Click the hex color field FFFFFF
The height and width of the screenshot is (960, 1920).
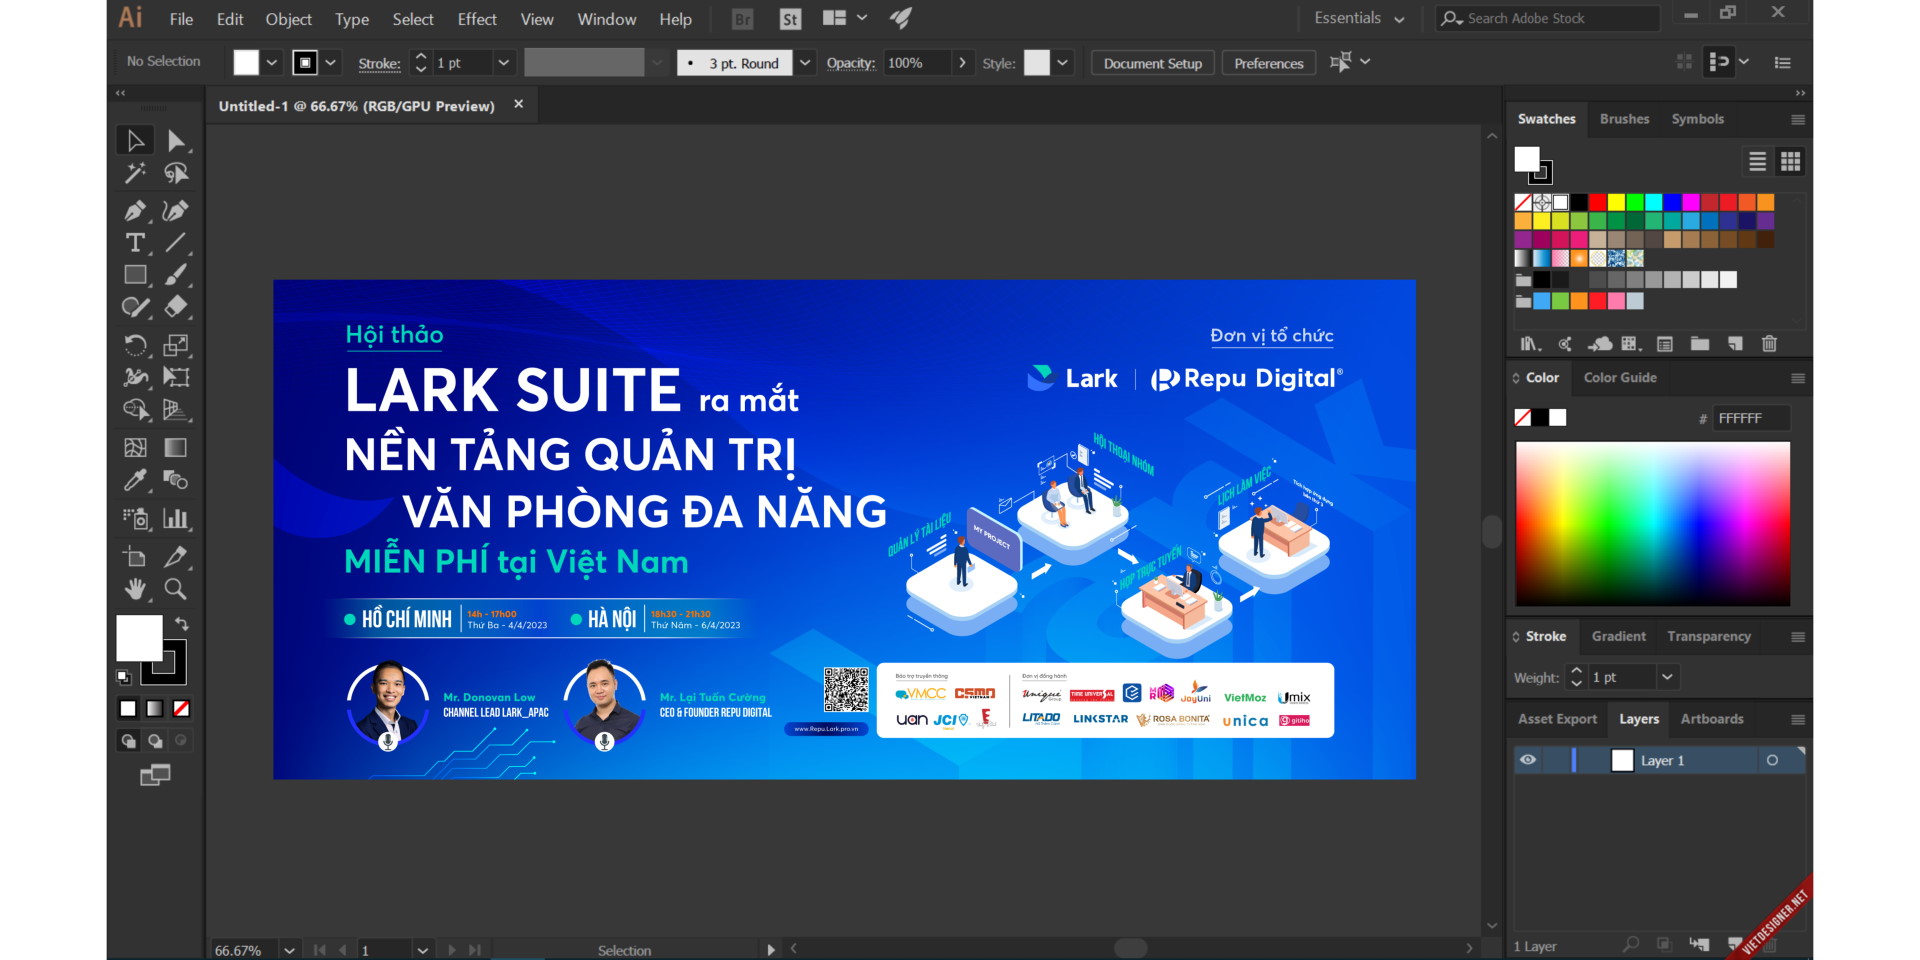point(1751,418)
